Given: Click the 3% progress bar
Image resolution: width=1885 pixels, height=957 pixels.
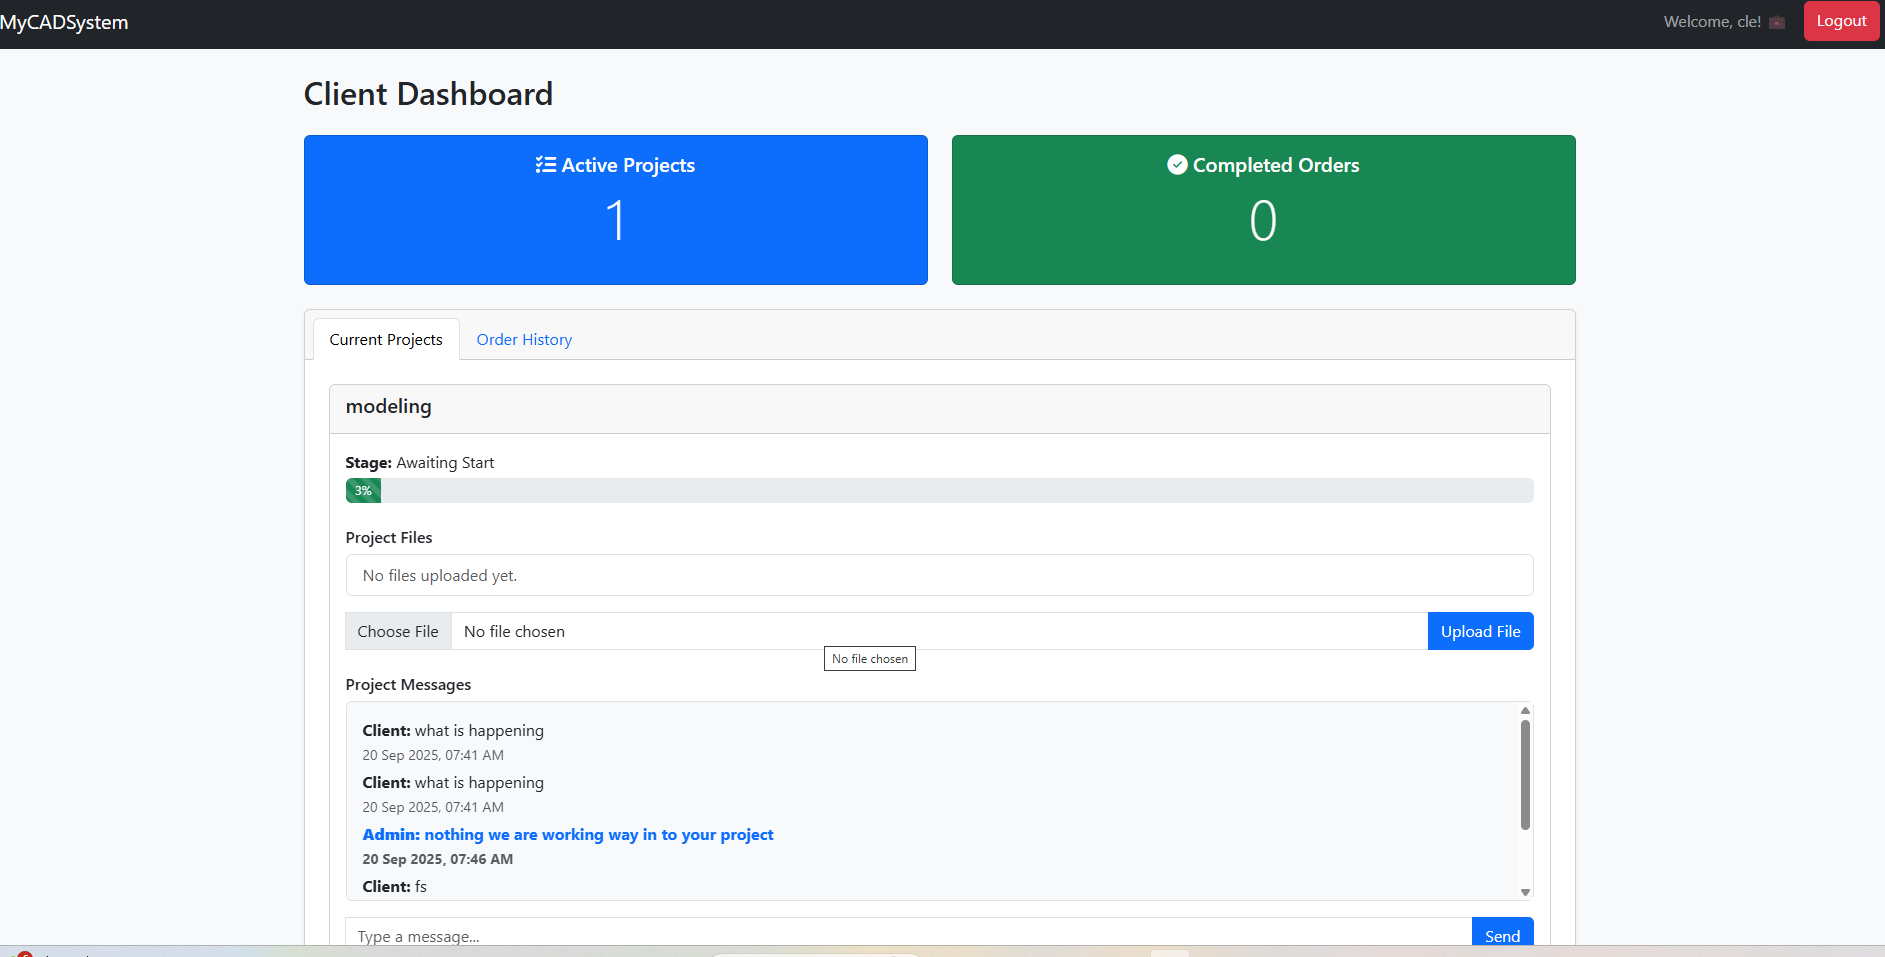Looking at the screenshot, I should pyautogui.click(x=362, y=490).
